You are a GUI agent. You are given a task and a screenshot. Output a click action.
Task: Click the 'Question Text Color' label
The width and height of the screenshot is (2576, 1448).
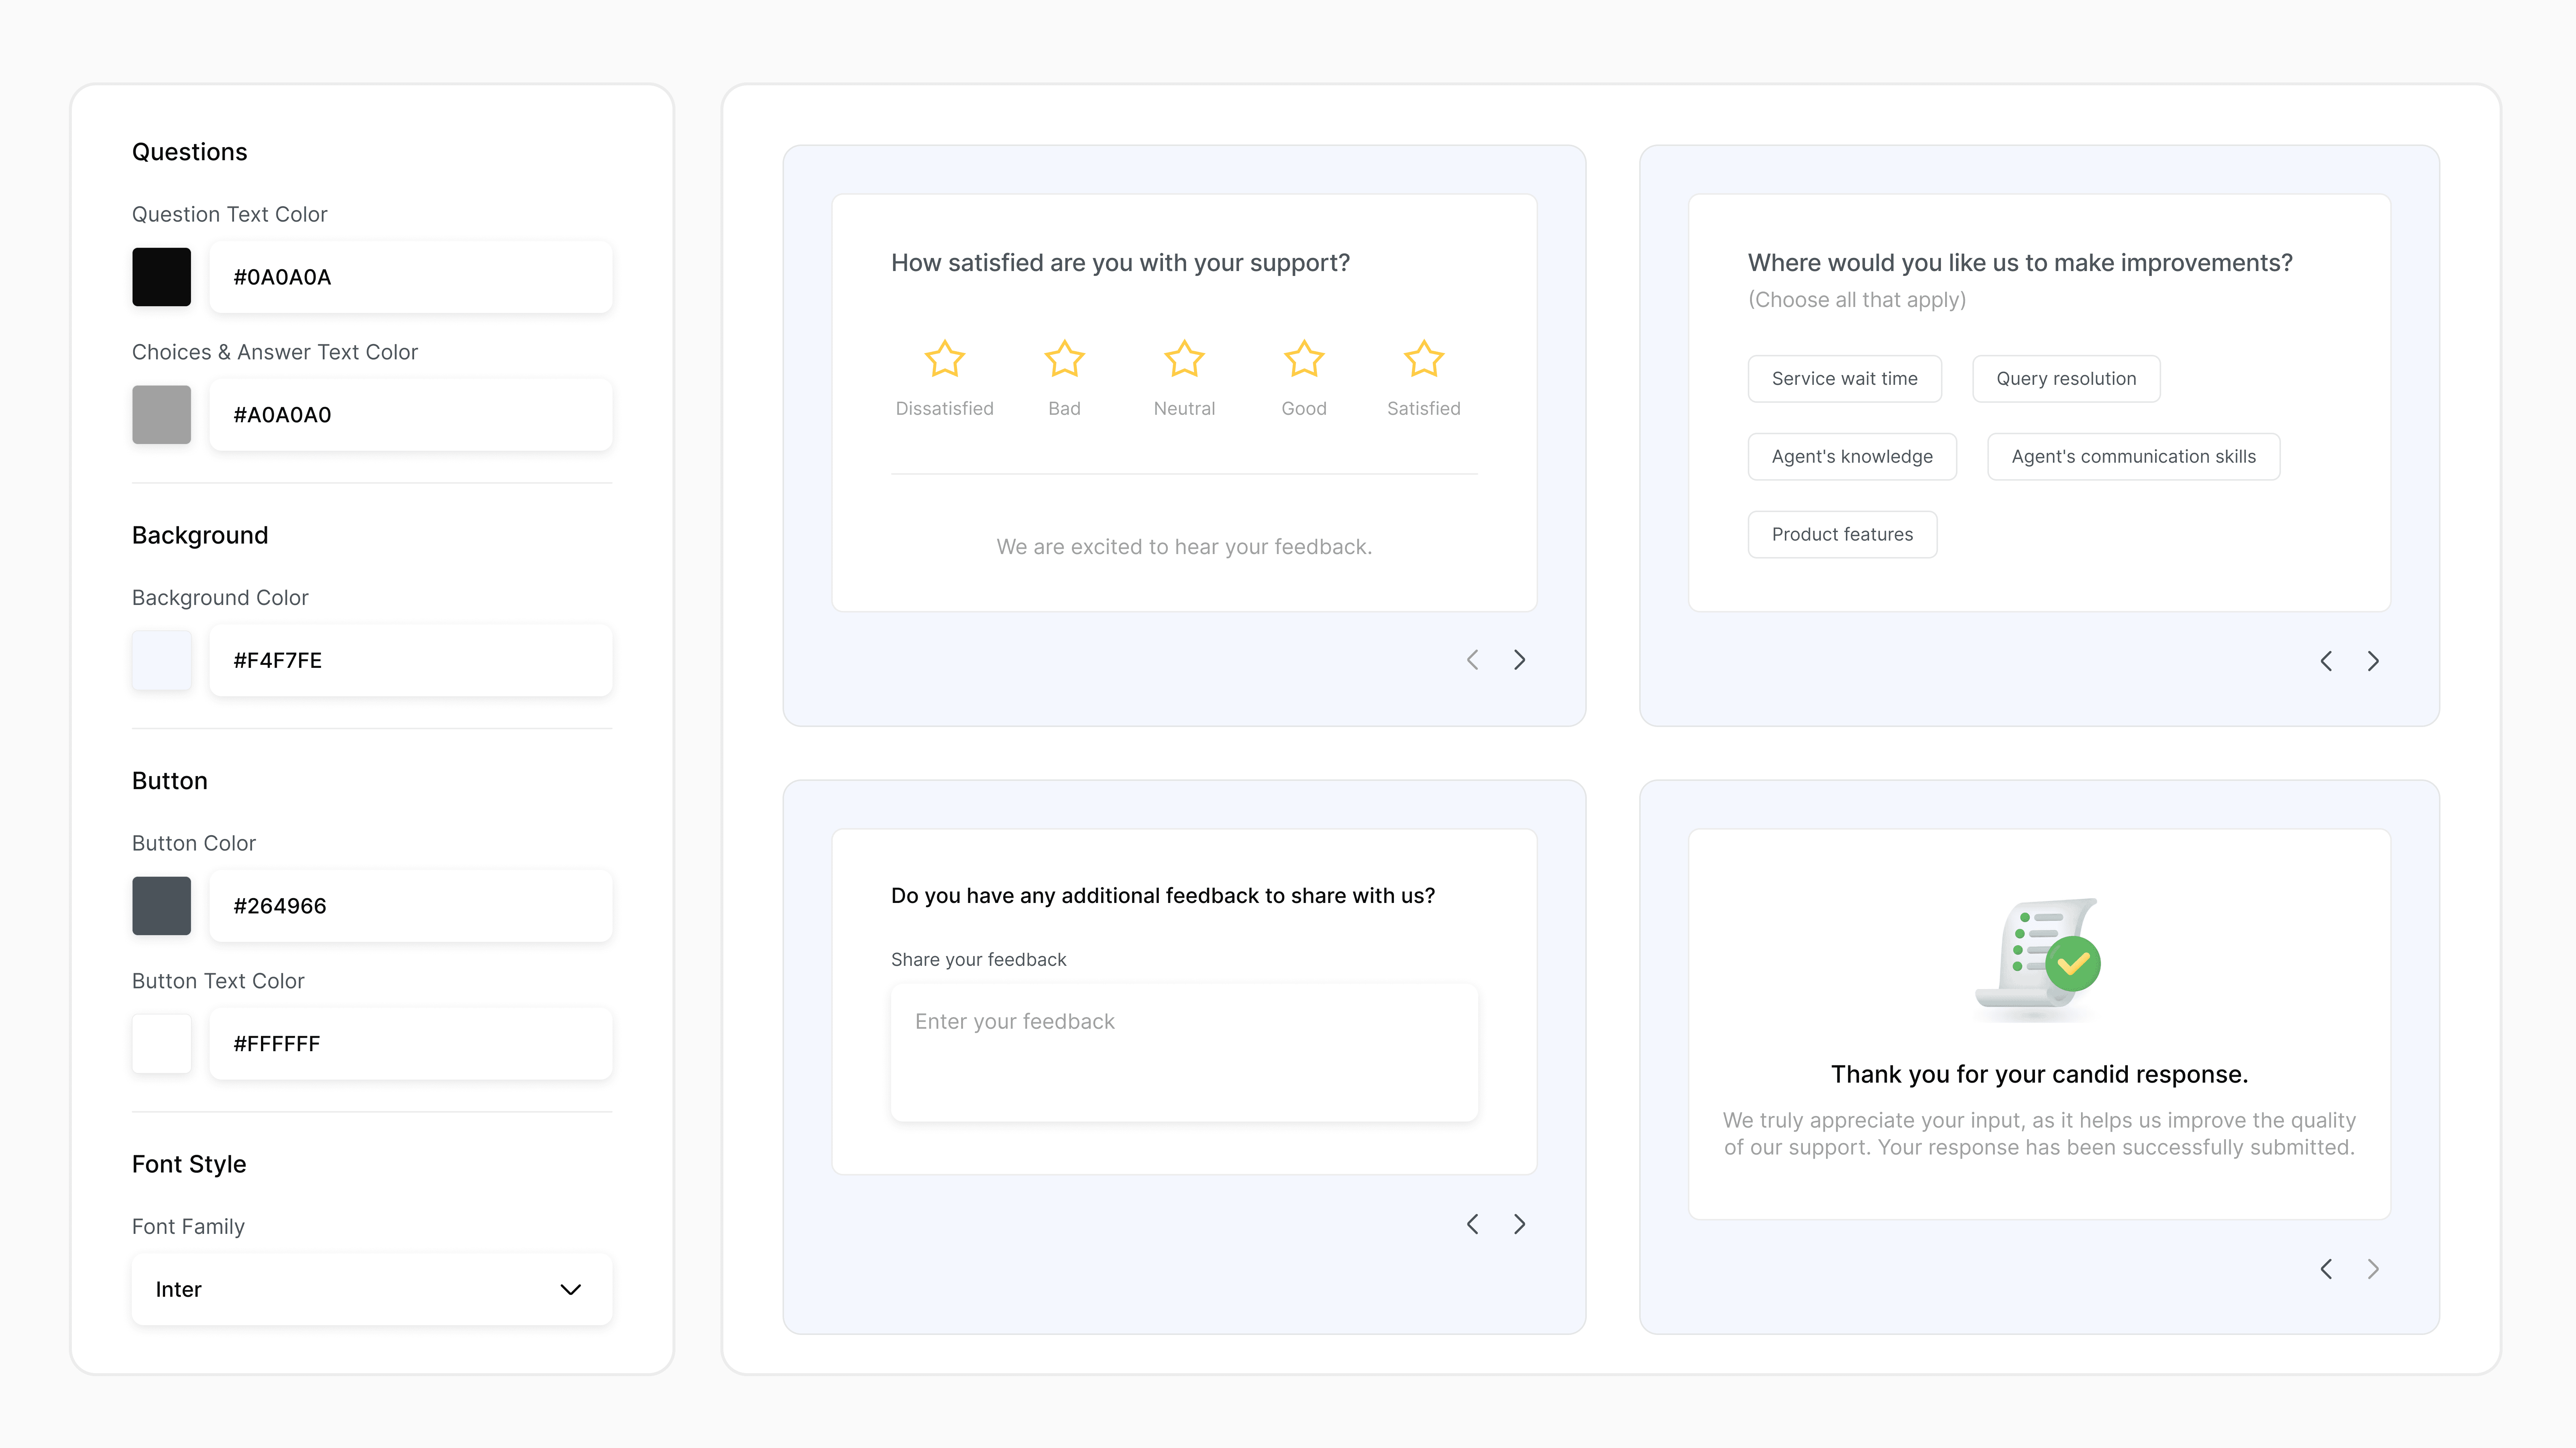[x=229, y=215]
